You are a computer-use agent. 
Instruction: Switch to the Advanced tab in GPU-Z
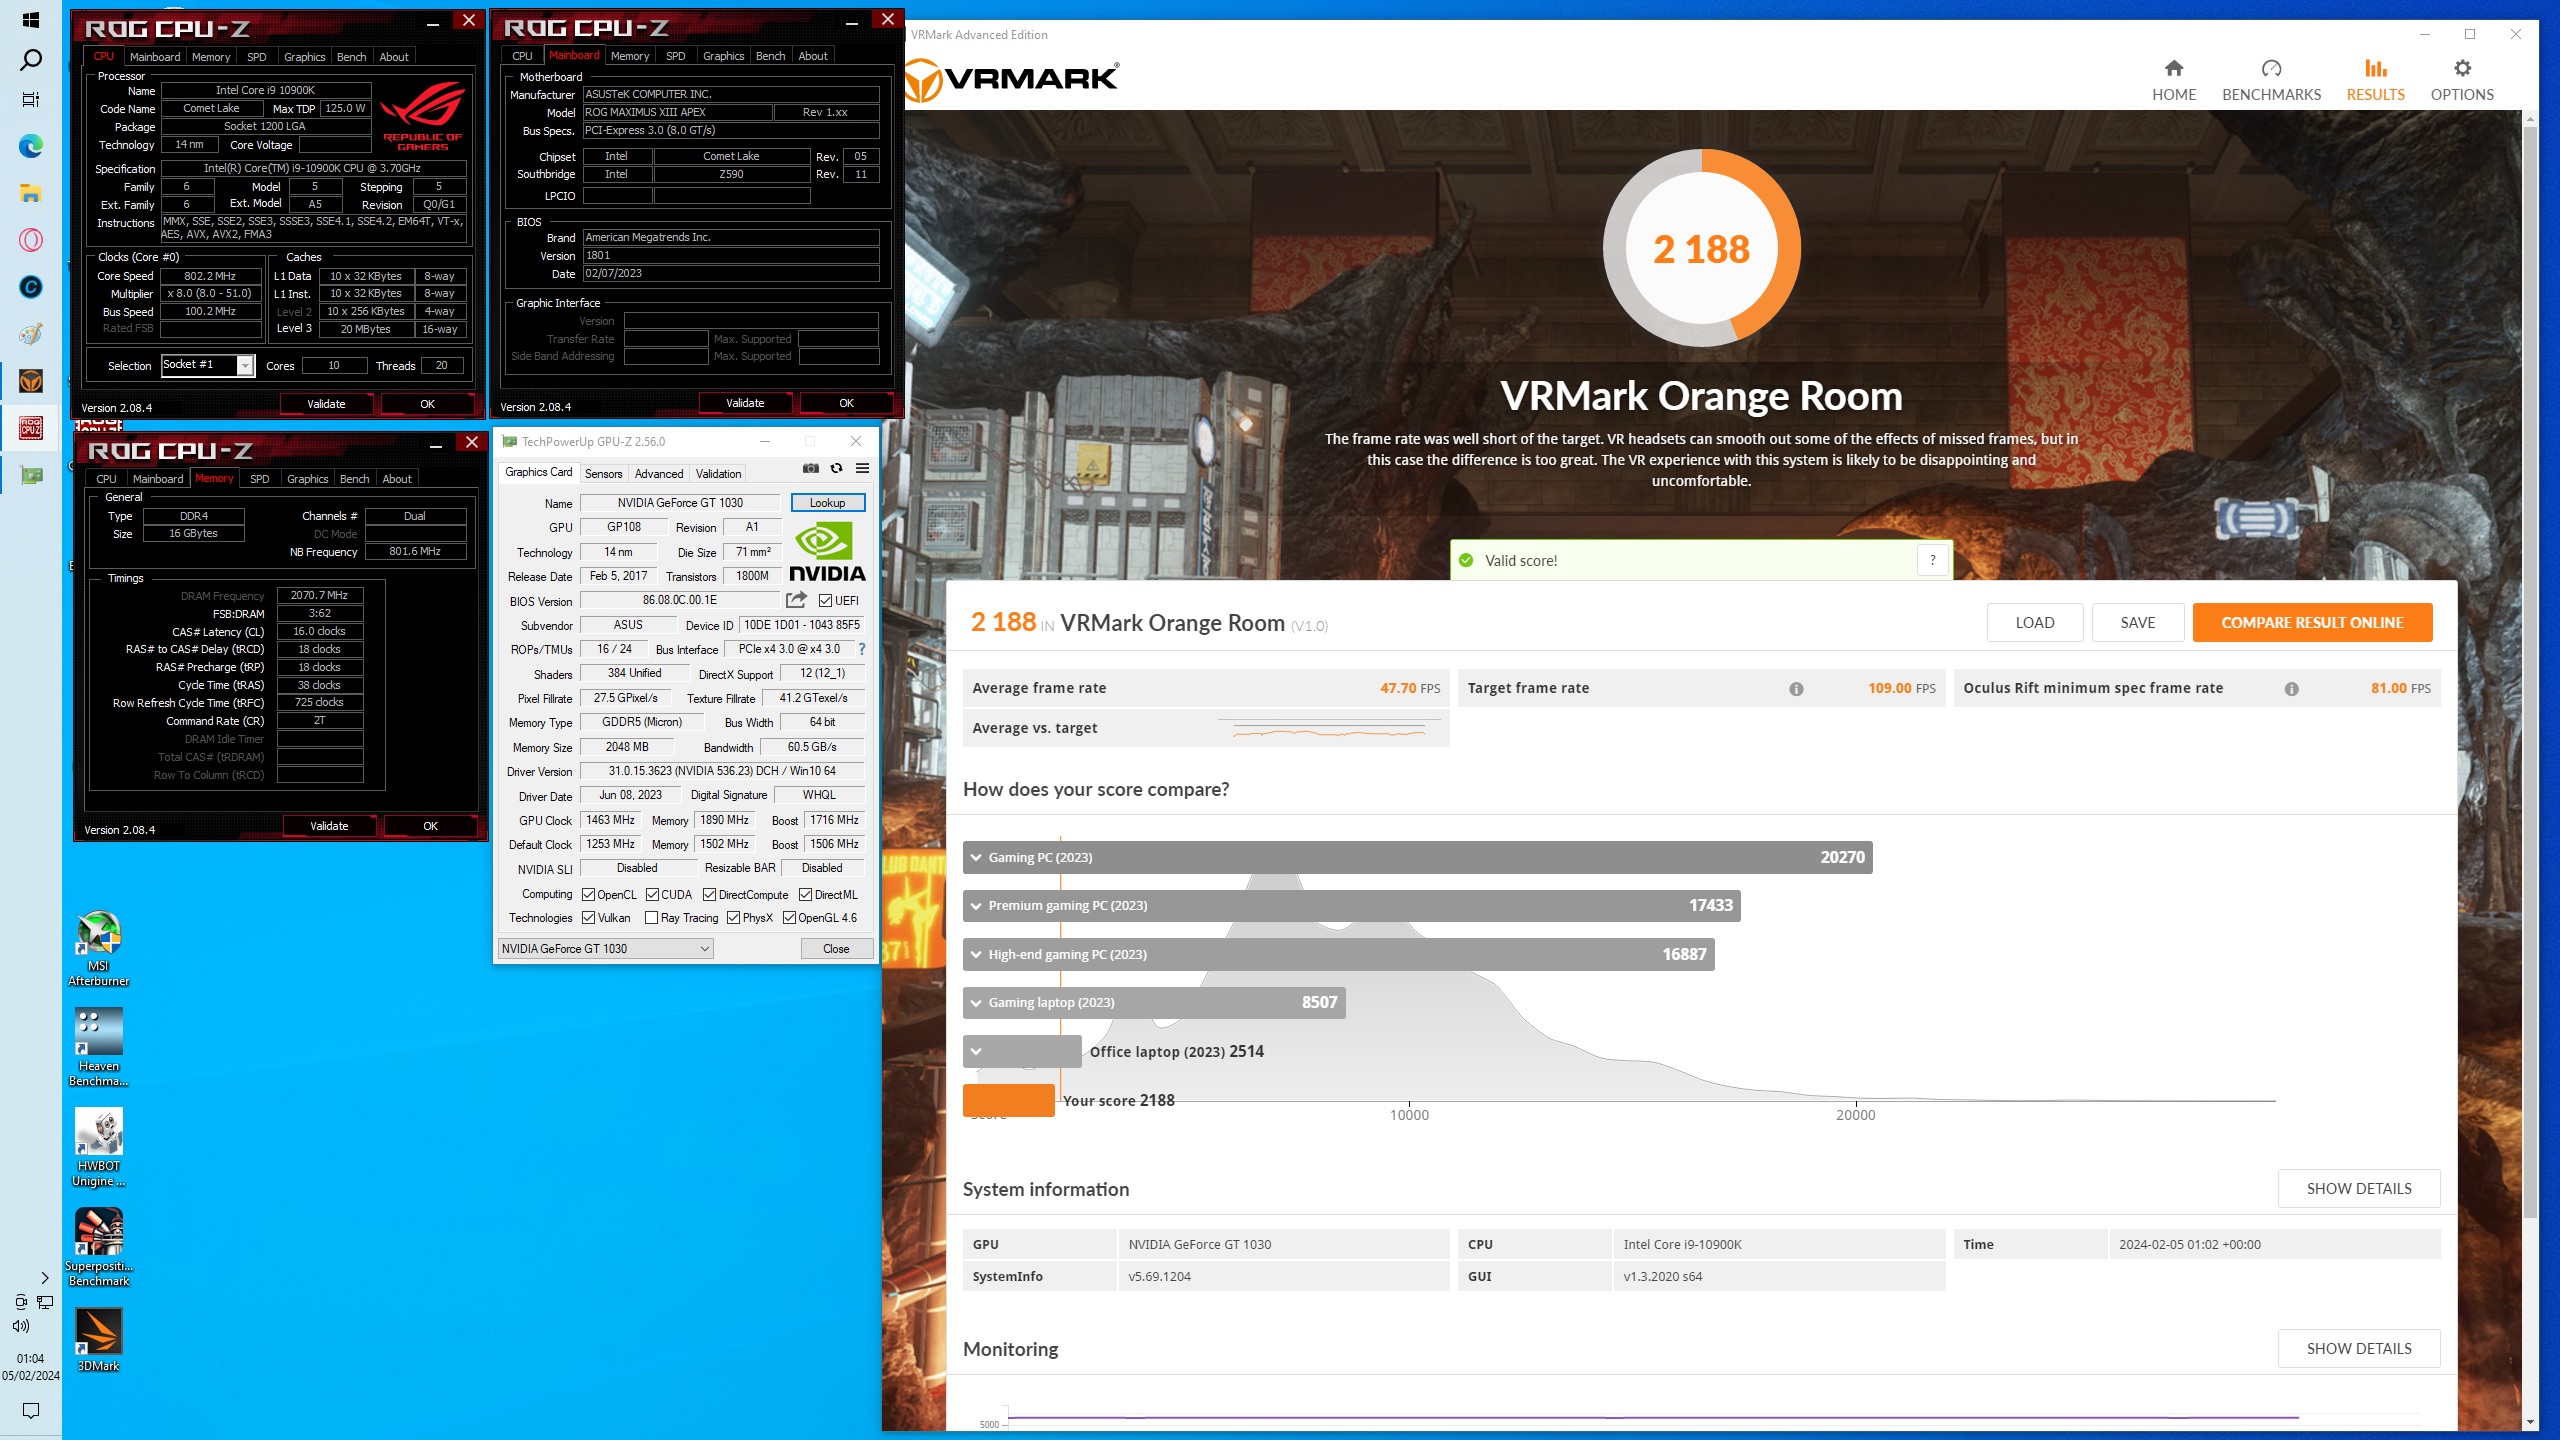click(659, 474)
